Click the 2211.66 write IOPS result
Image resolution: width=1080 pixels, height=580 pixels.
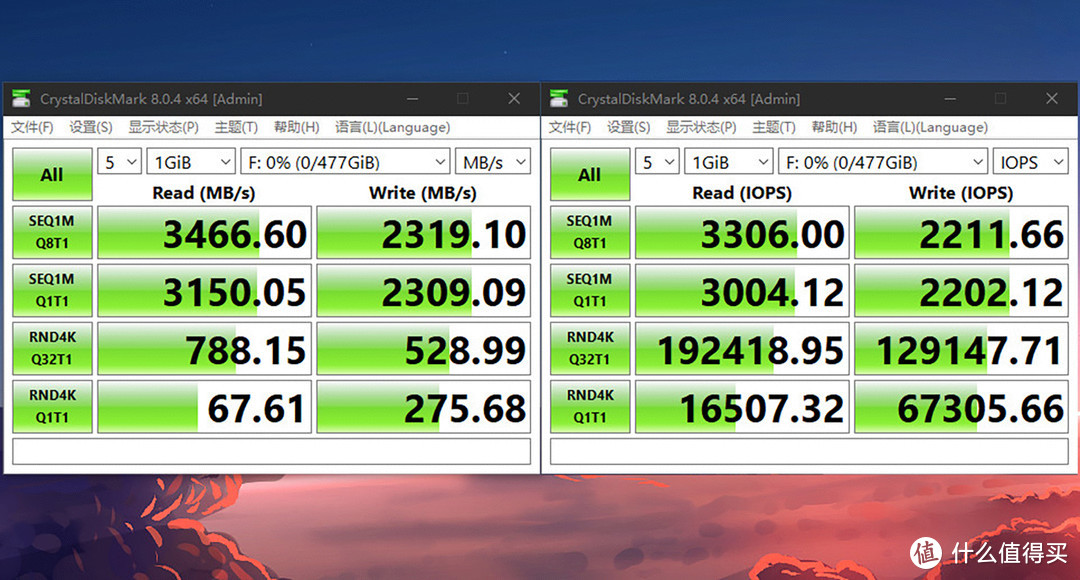[x=962, y=233]
